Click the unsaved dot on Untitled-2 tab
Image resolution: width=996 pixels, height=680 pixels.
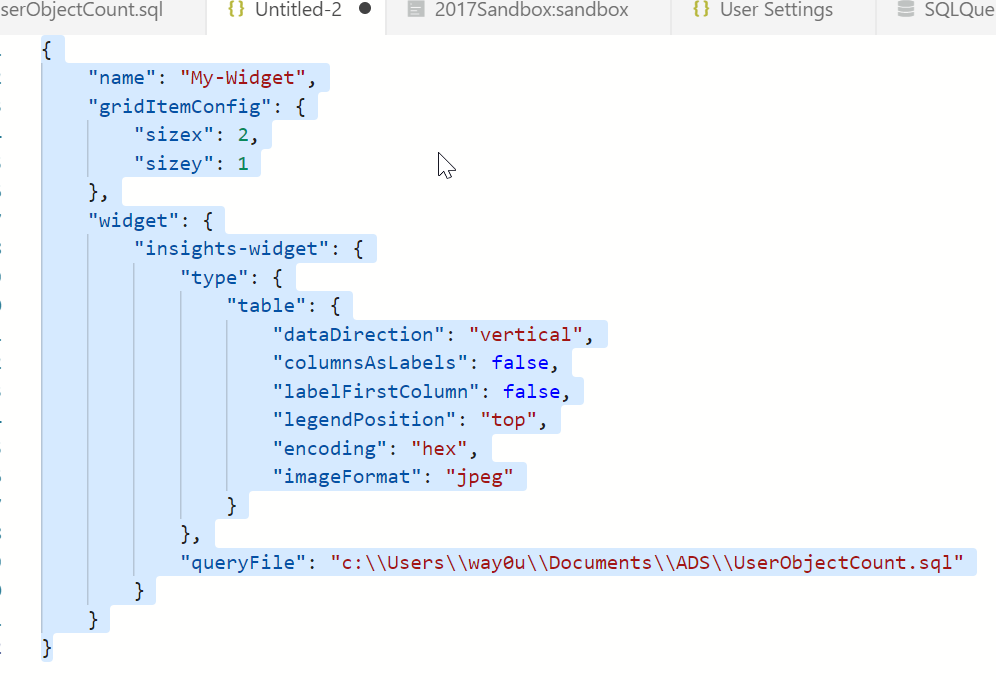[365, 10]
